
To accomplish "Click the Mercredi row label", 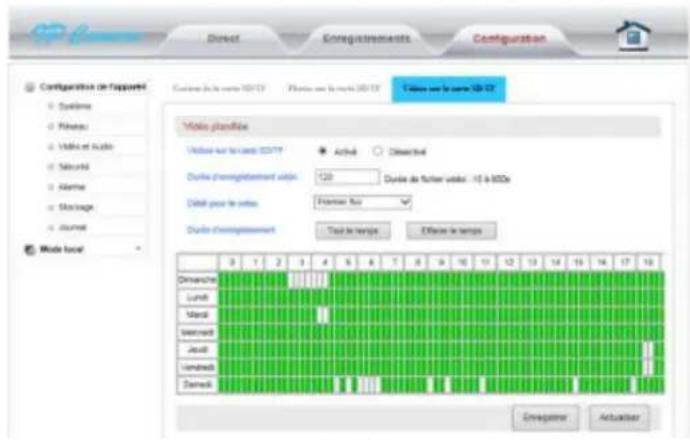I will click(198, 332).
